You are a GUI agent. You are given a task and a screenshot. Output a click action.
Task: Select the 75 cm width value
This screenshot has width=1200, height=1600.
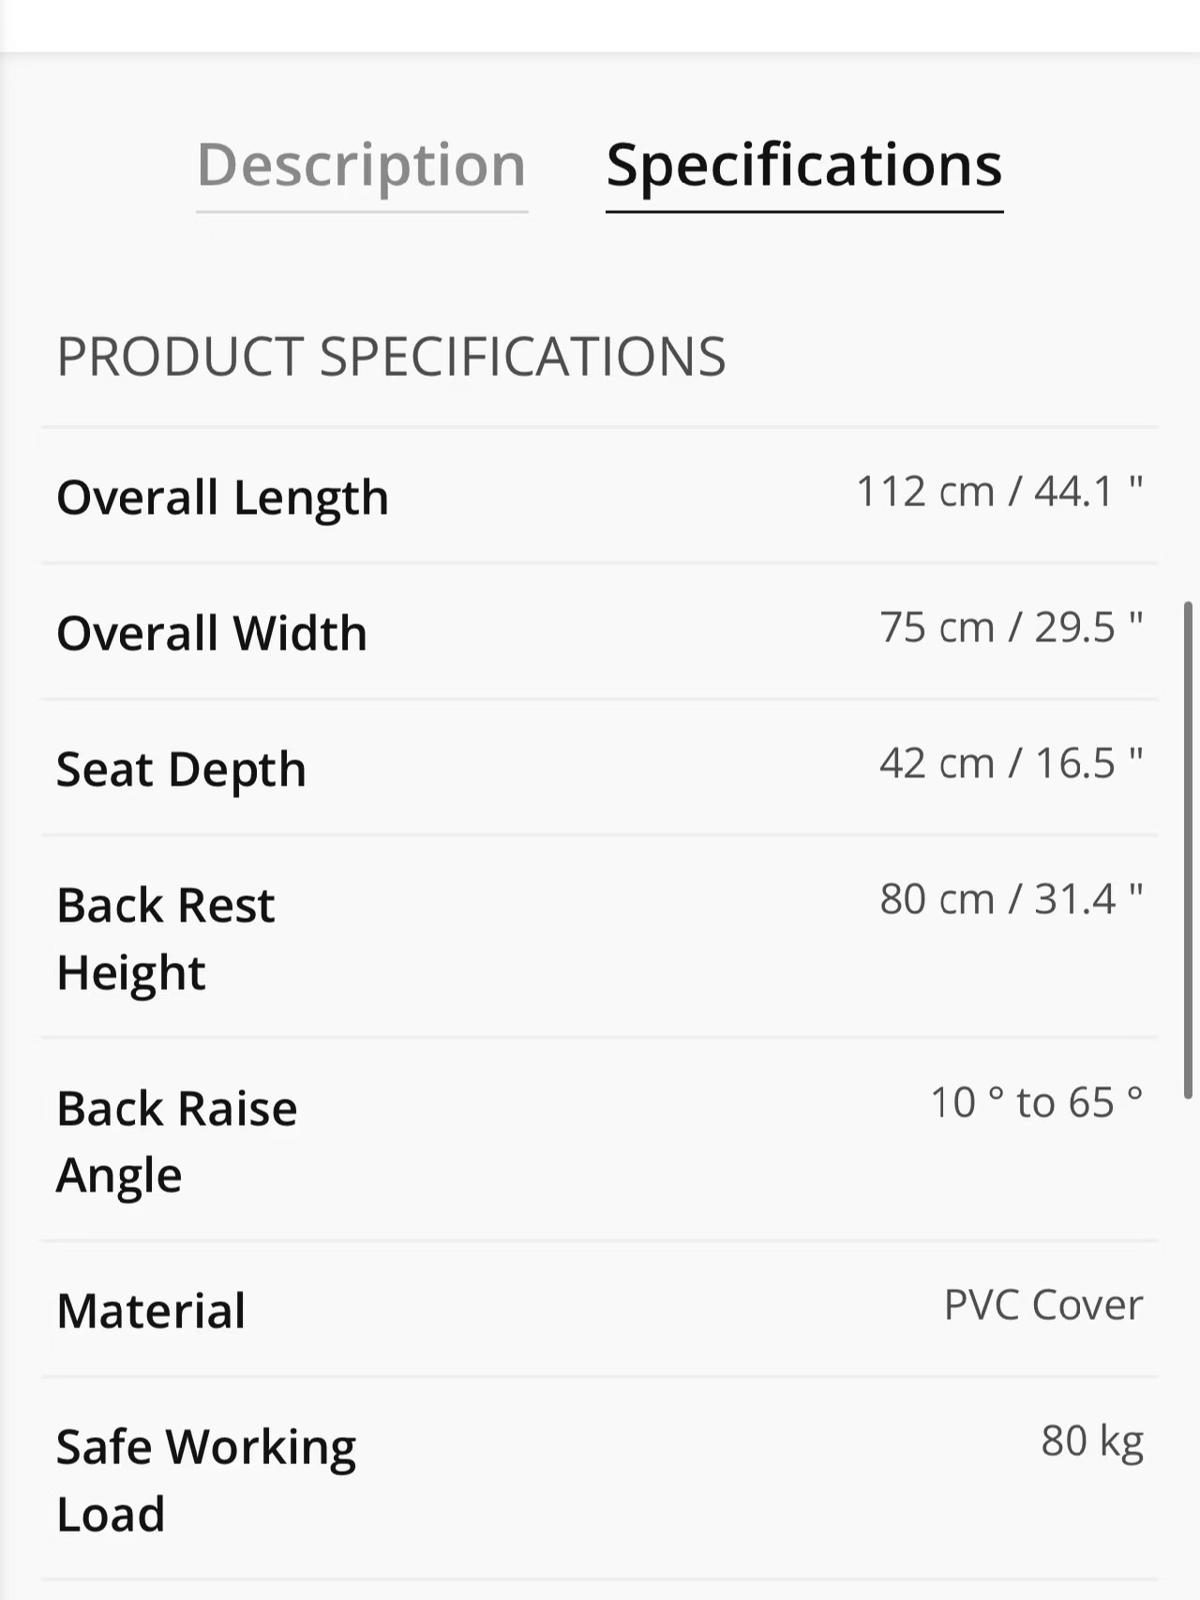pos(937,628)
